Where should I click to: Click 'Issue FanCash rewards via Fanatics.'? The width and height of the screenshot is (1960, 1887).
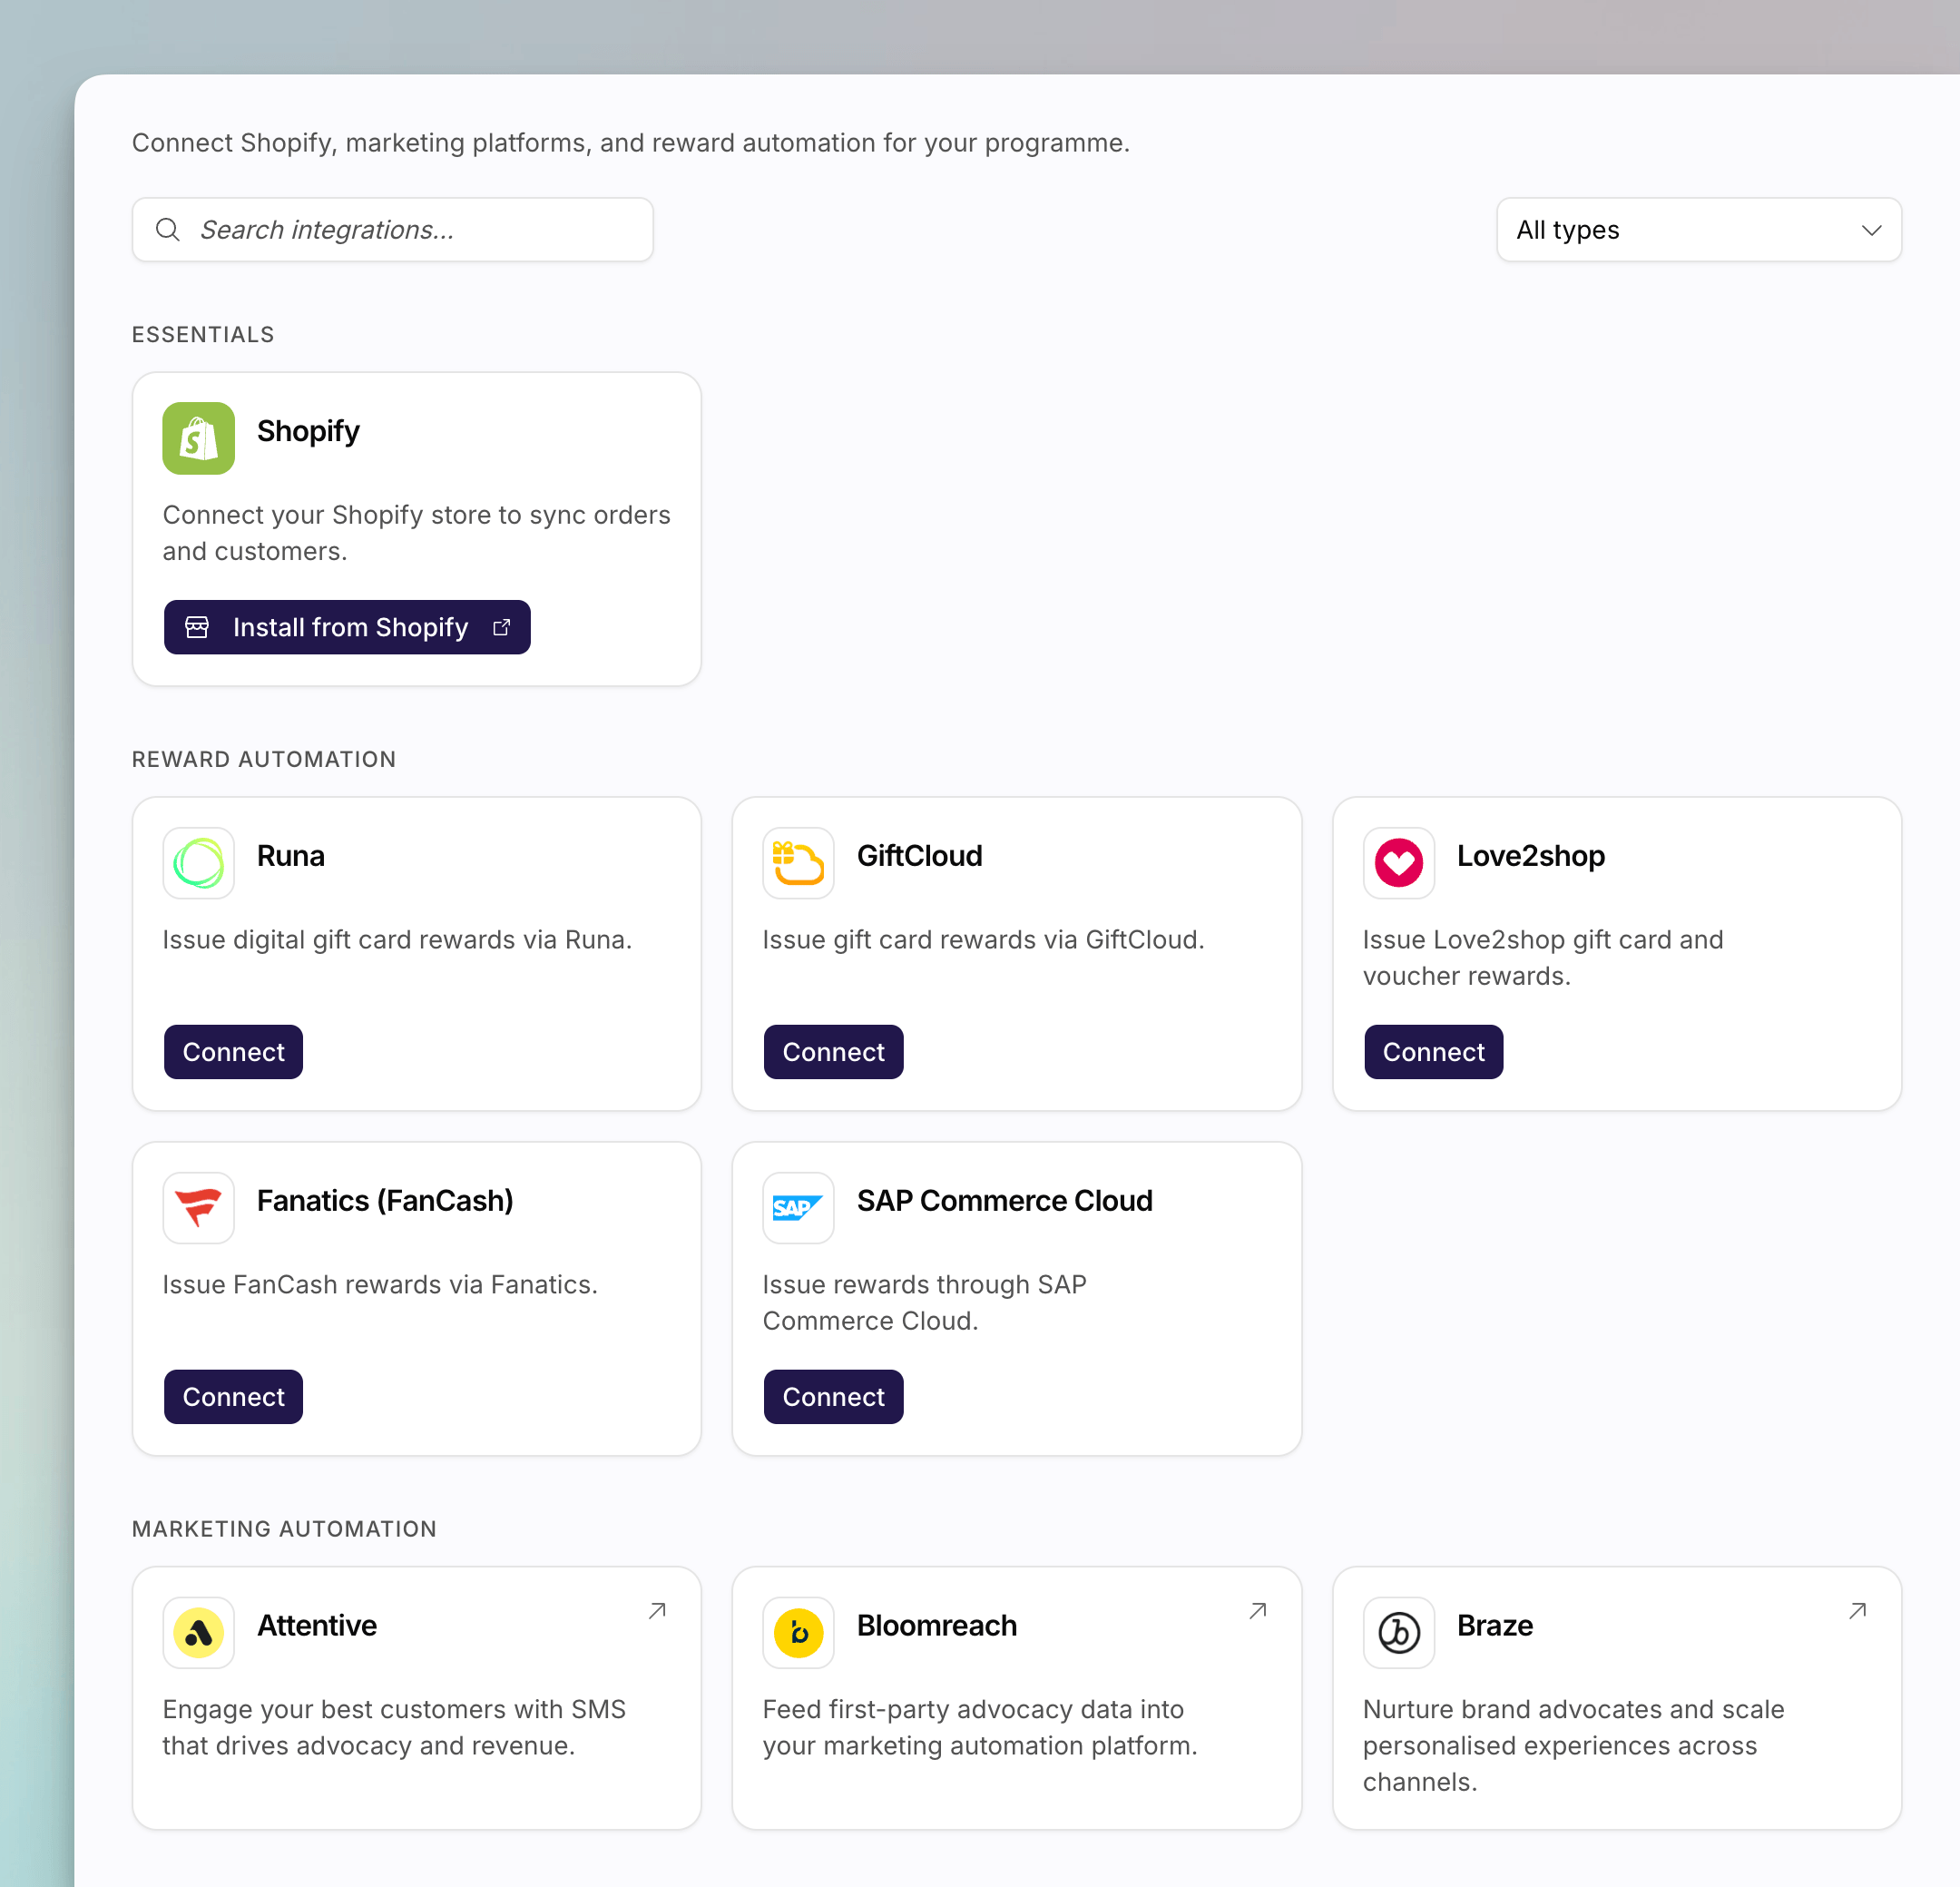pos(380,1285)
